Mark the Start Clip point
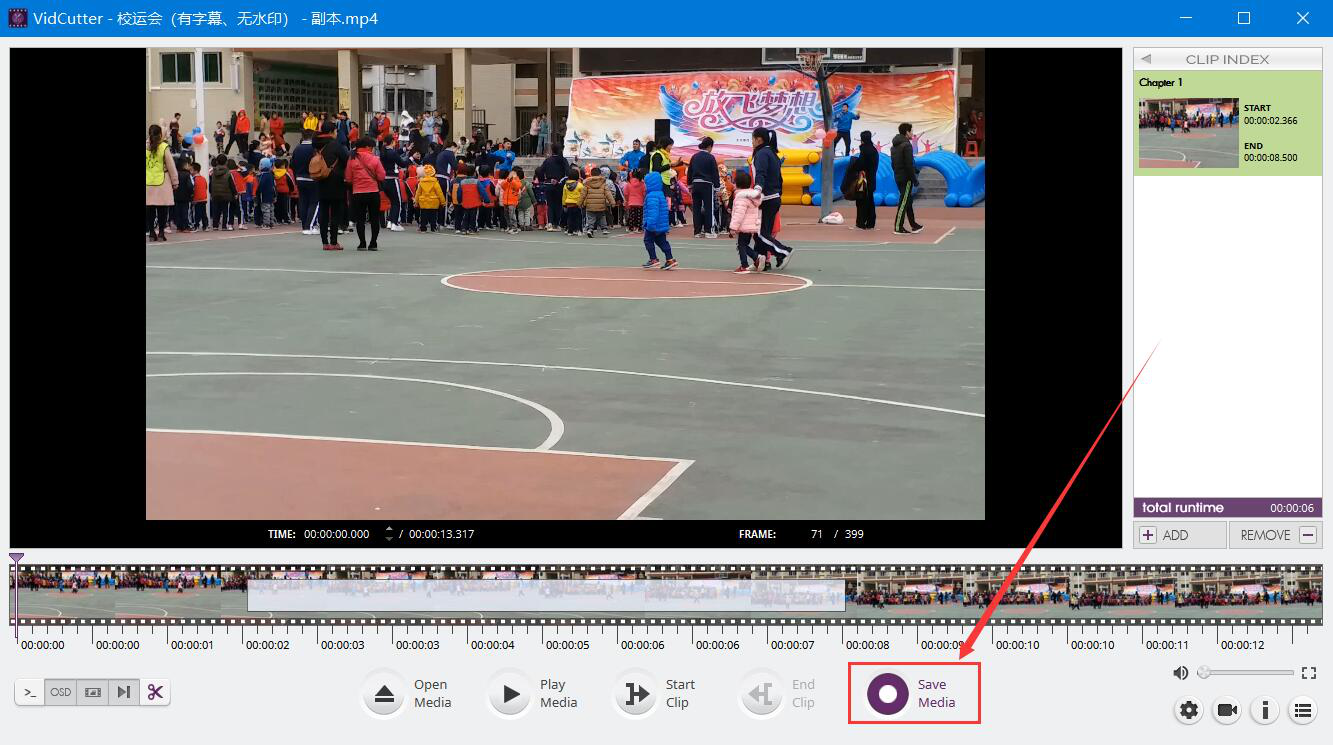 [637, 694]
